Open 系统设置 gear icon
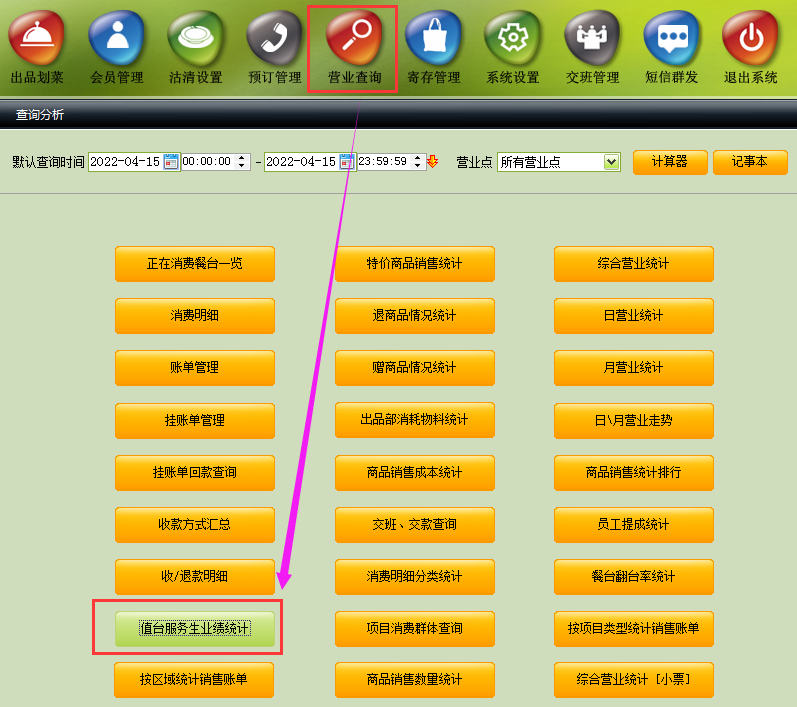The height and width of the screenshot is (707, 797). pyautogui.click(x=513, y=39)
